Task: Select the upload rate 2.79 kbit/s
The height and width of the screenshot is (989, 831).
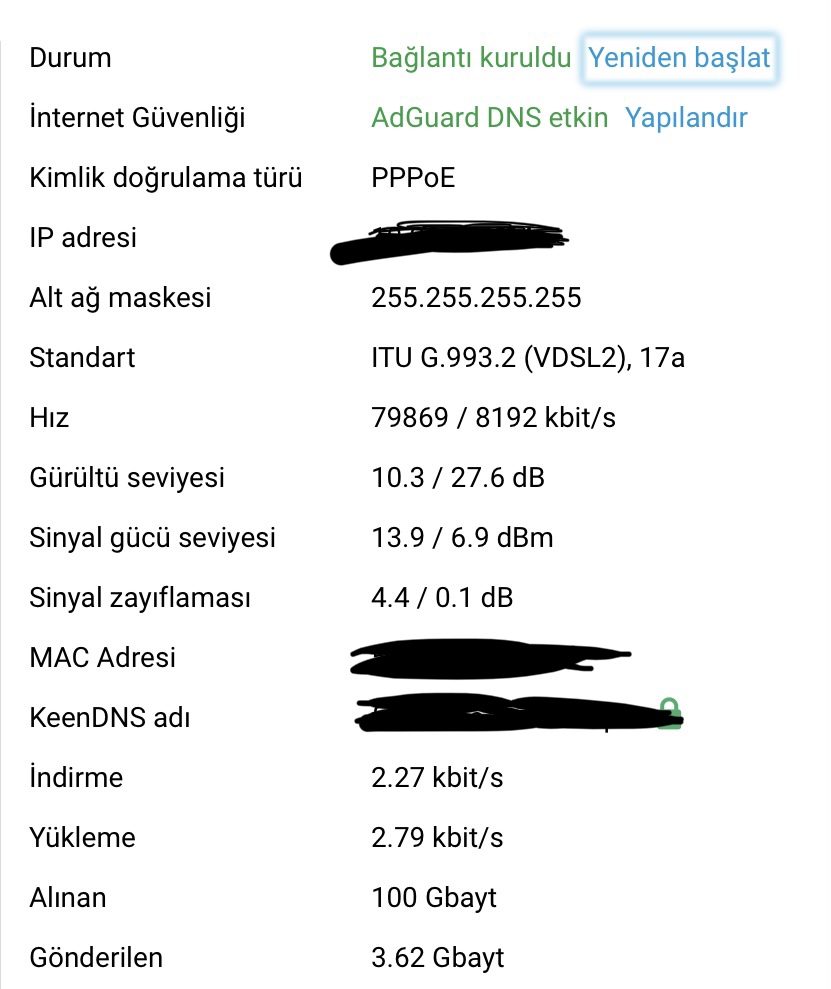Action: tap(437, 837)
